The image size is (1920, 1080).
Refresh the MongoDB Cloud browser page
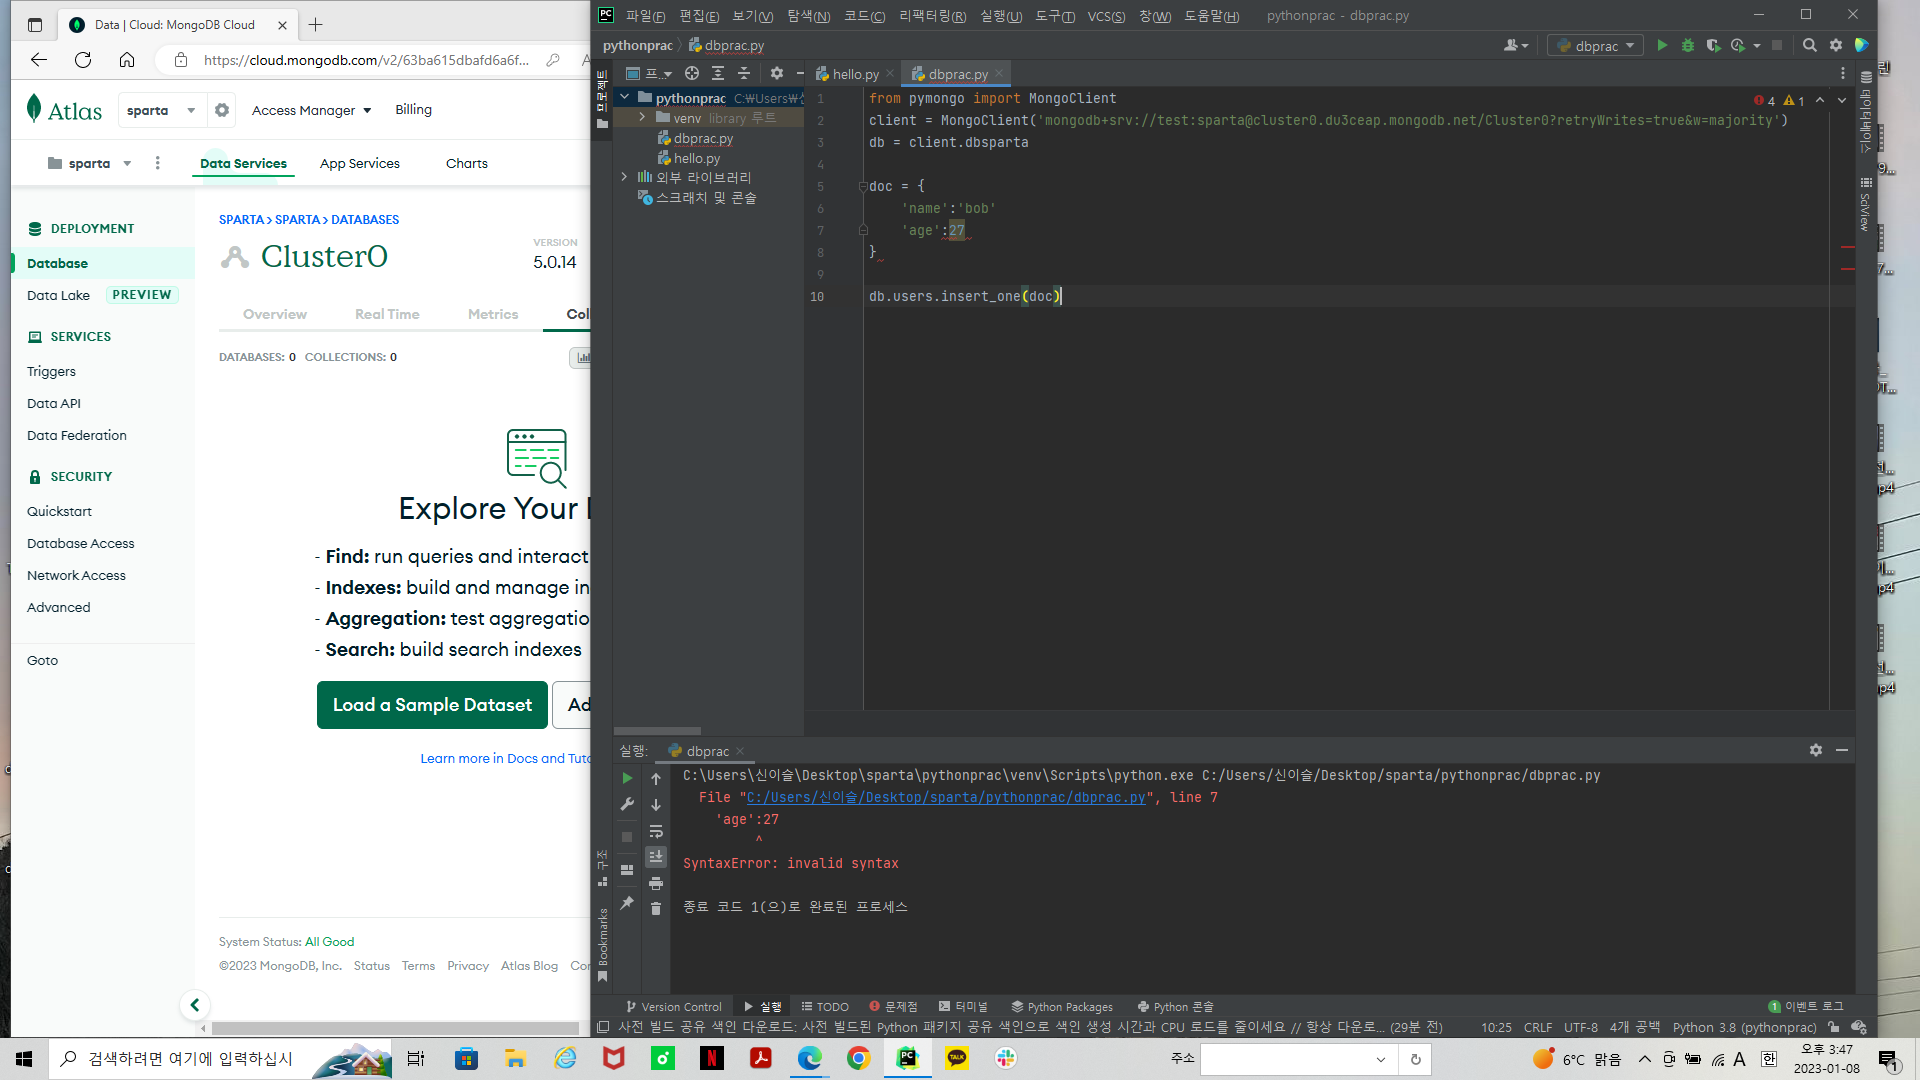point(83,60)
